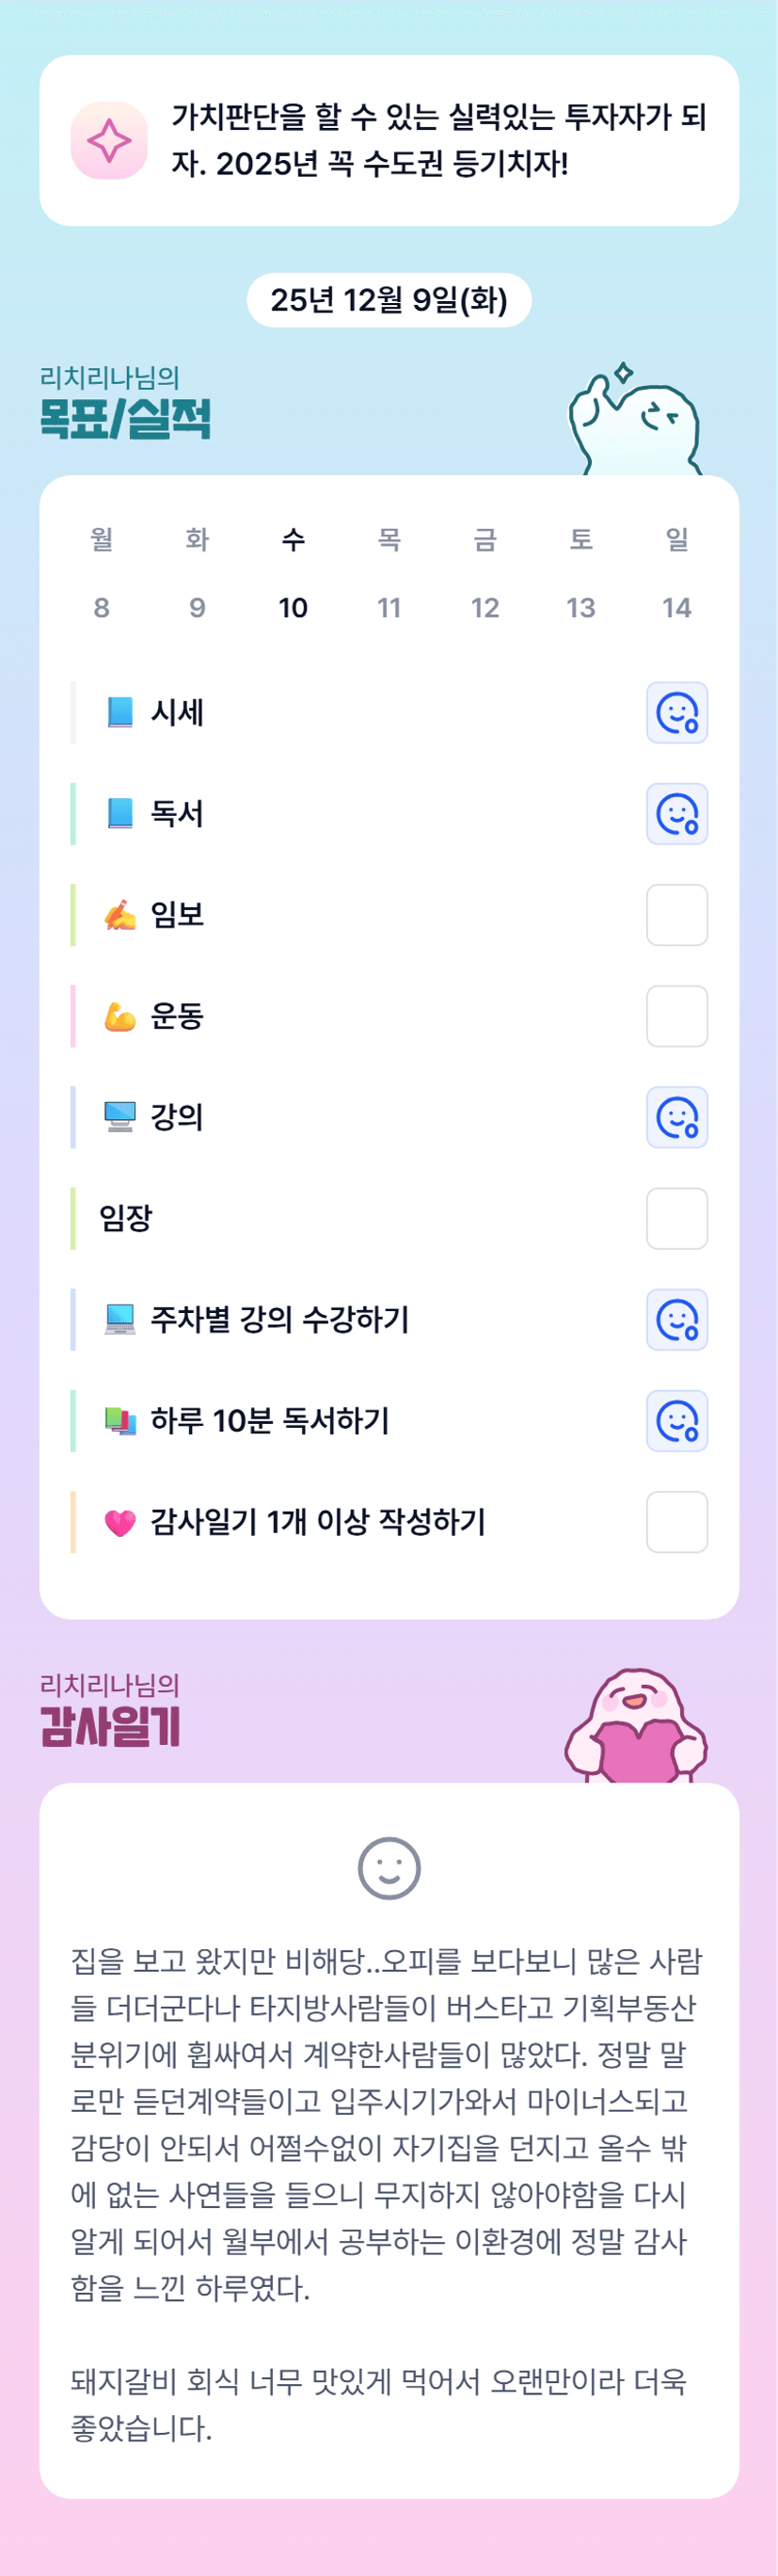Click the pink sparkle icon in goal banner
The height and width of the screenshot is (2576, 778).
tap(109, 141)
